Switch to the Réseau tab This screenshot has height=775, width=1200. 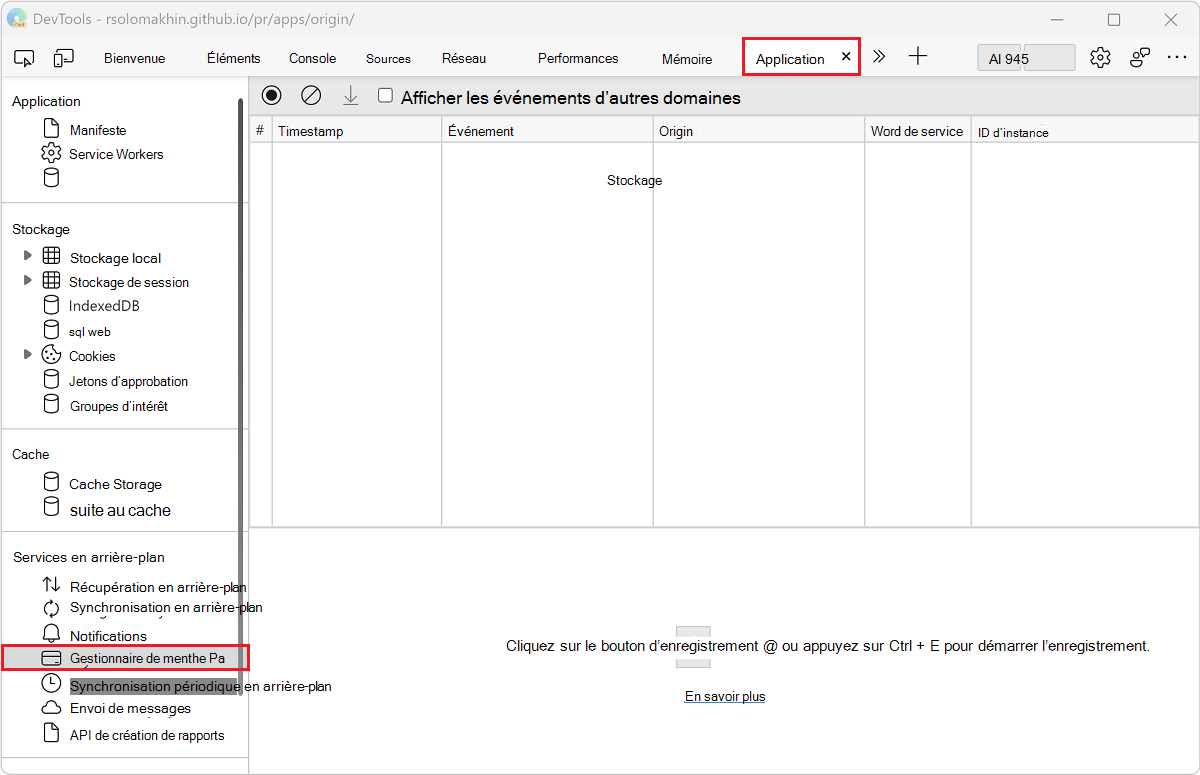(464, 57)
